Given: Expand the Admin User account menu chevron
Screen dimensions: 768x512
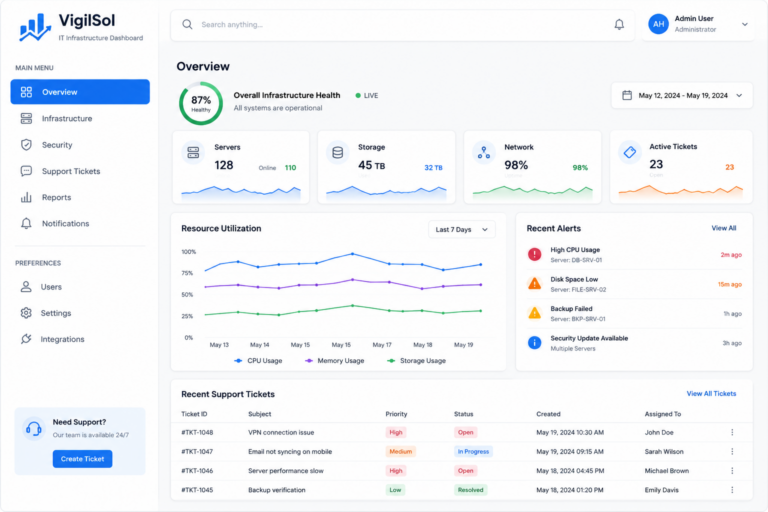Looking at the screenshot, I should (744, 24).
